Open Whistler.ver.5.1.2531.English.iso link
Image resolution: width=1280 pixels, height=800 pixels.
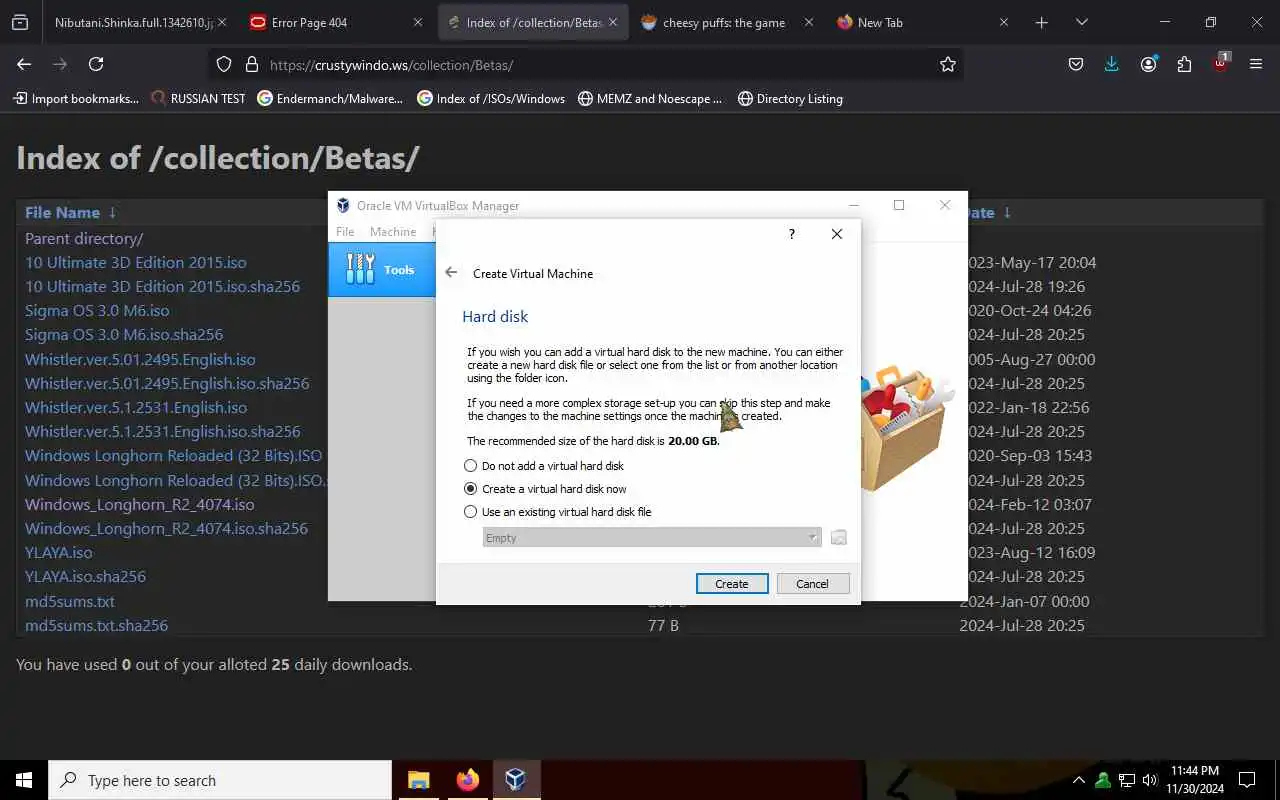[136, 407]
